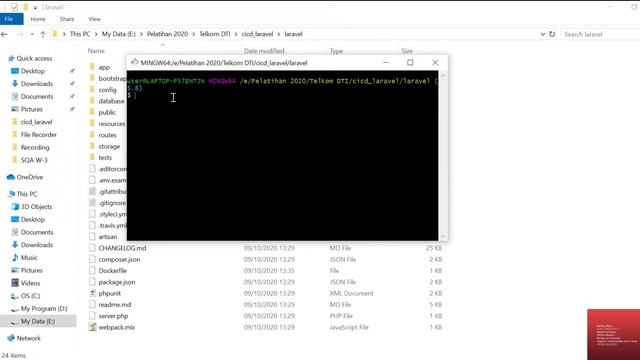Select Quick access in navigation pane
This screenshot has height=360, width=640.
[x=34, y=58]
